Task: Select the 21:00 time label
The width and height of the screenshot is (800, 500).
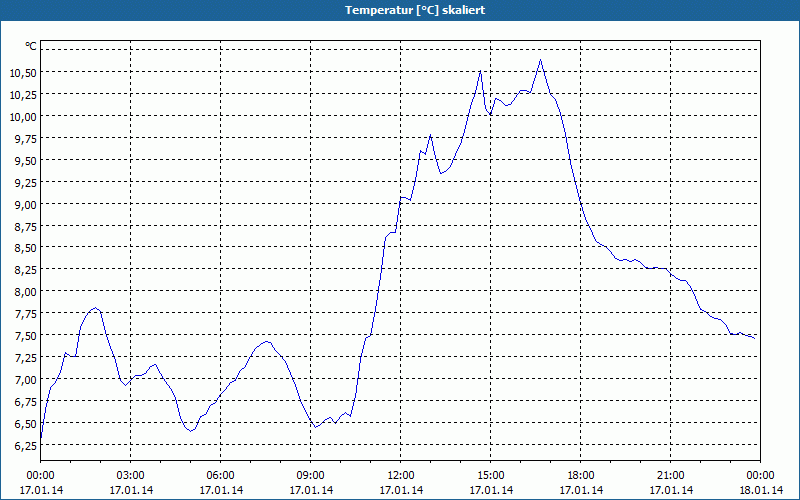Action: pyautogui.click(x=670, y=476)
